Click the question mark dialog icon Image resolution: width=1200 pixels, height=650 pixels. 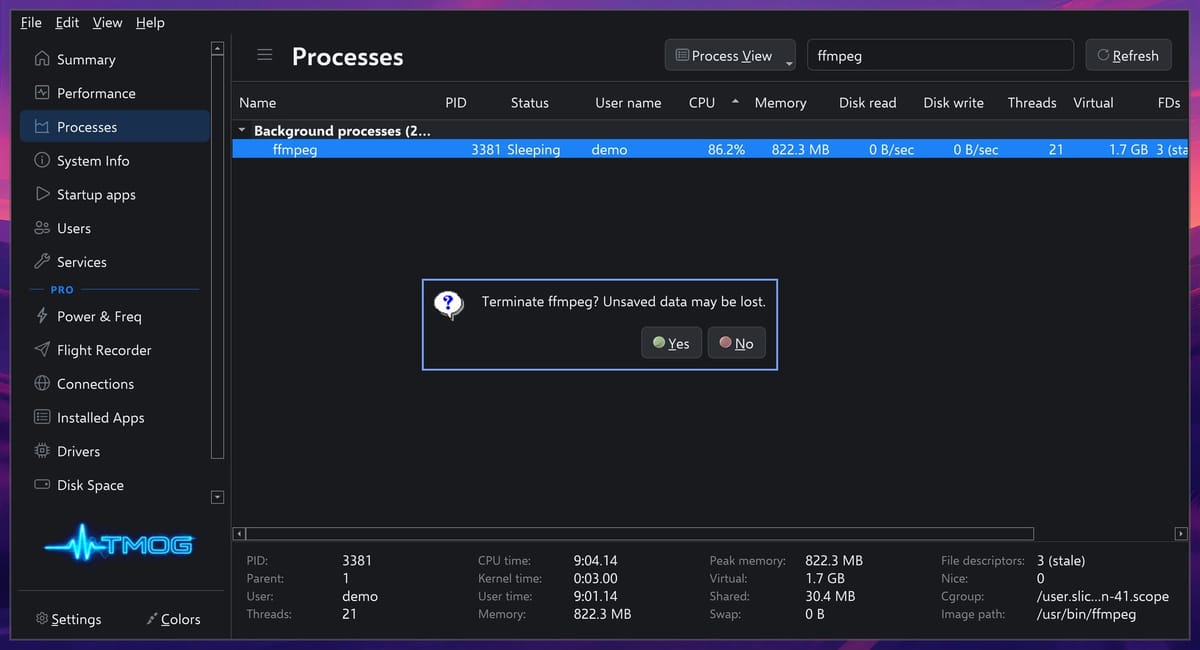tap(449, 304)
